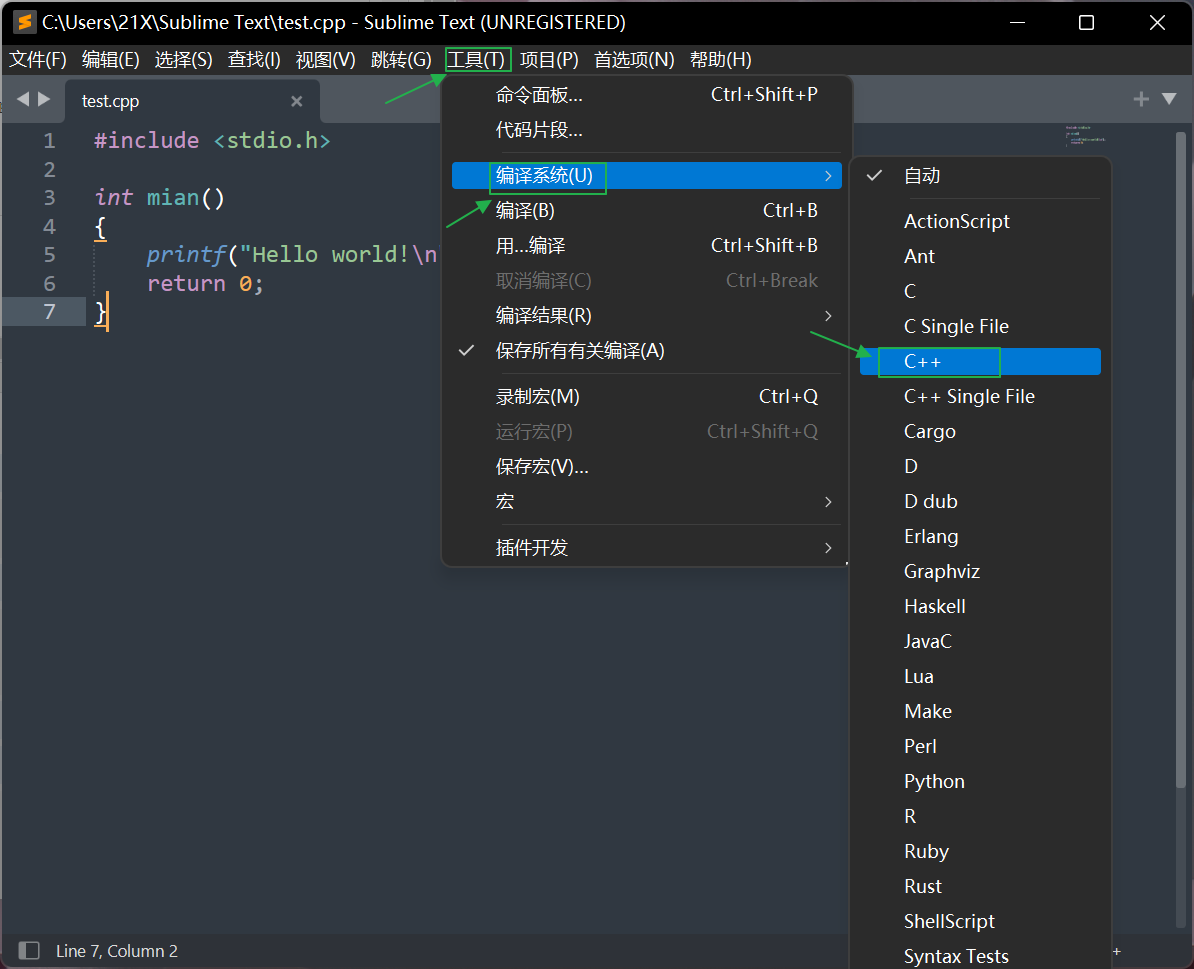This screenshot has height=969, width=1194.
Task: Expand the 宏 submenu
Action: click(x=646, y=502)
